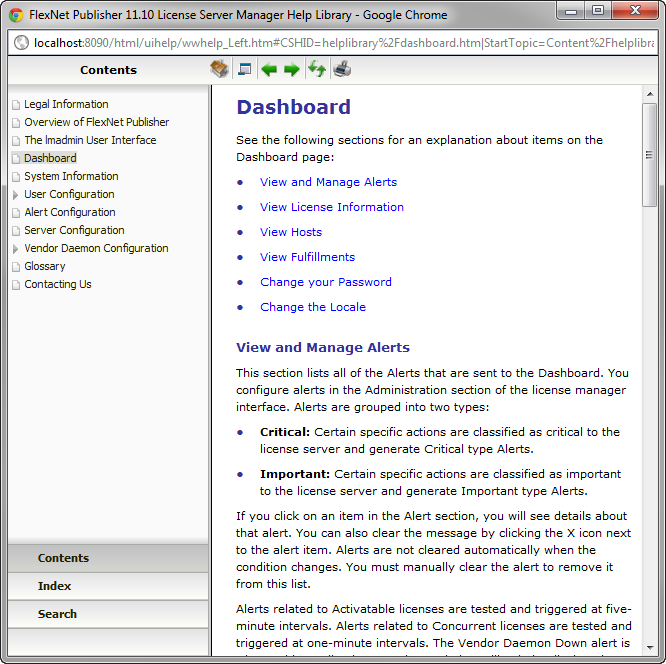666x664 pixels.
Task: Switch to the Search tab
Action: click(x=108, y=614)
